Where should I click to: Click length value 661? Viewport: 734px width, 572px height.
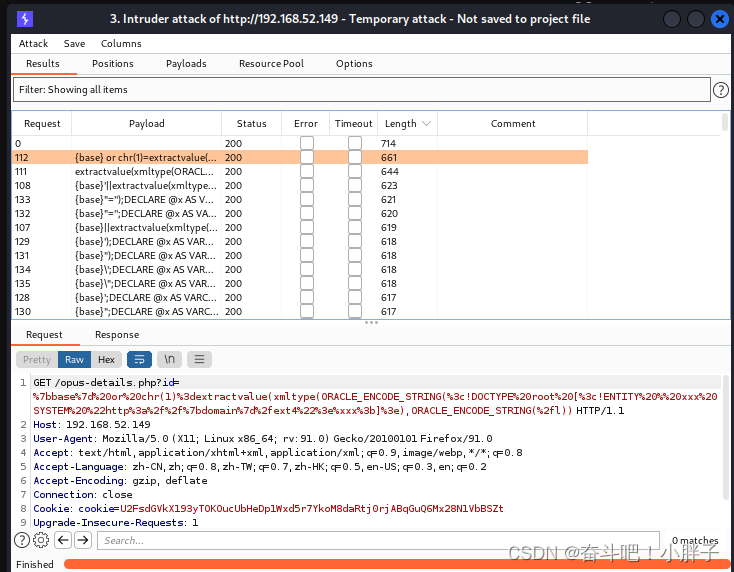(389, 158)
